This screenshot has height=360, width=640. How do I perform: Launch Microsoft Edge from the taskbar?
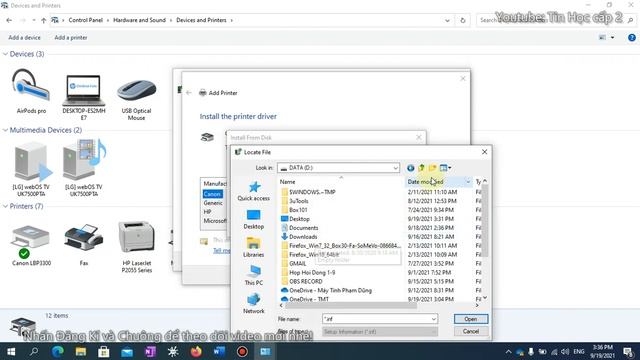58,351
